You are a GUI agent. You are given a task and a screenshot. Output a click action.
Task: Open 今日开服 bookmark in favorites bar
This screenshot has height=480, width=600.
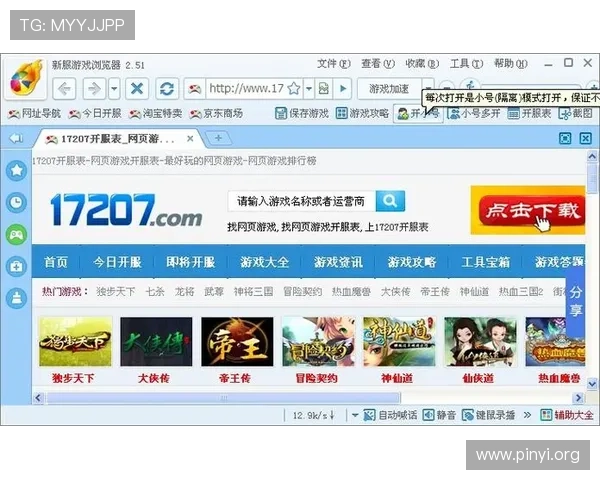click(95, 113)
